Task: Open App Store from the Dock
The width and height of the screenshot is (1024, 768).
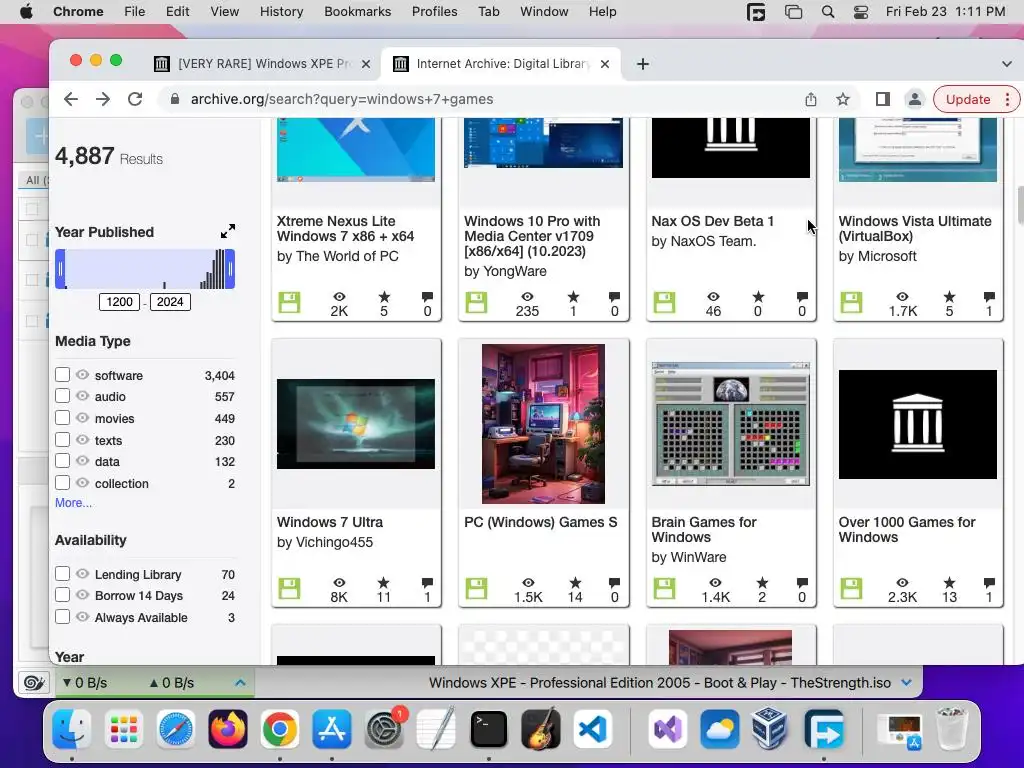Action: click(x=332, y=729)
